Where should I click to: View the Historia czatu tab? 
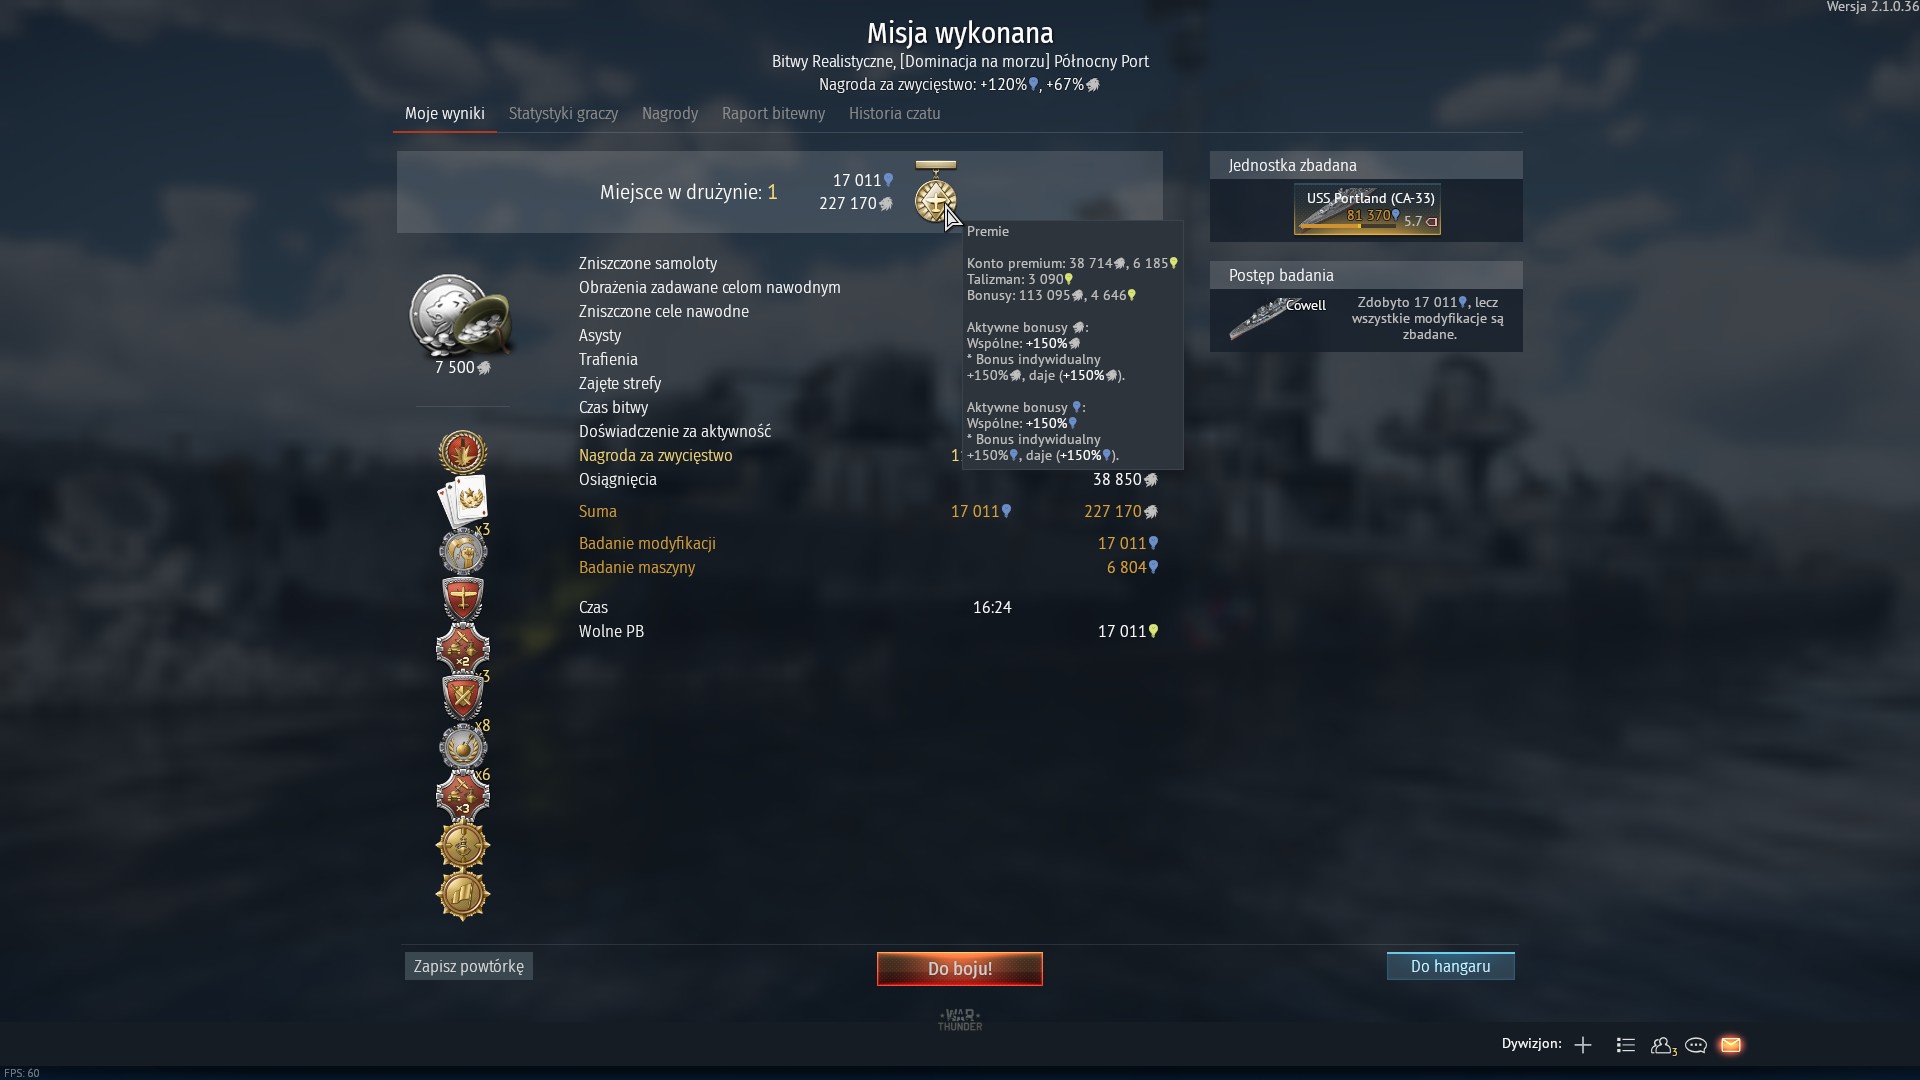(x=894, y=114)
